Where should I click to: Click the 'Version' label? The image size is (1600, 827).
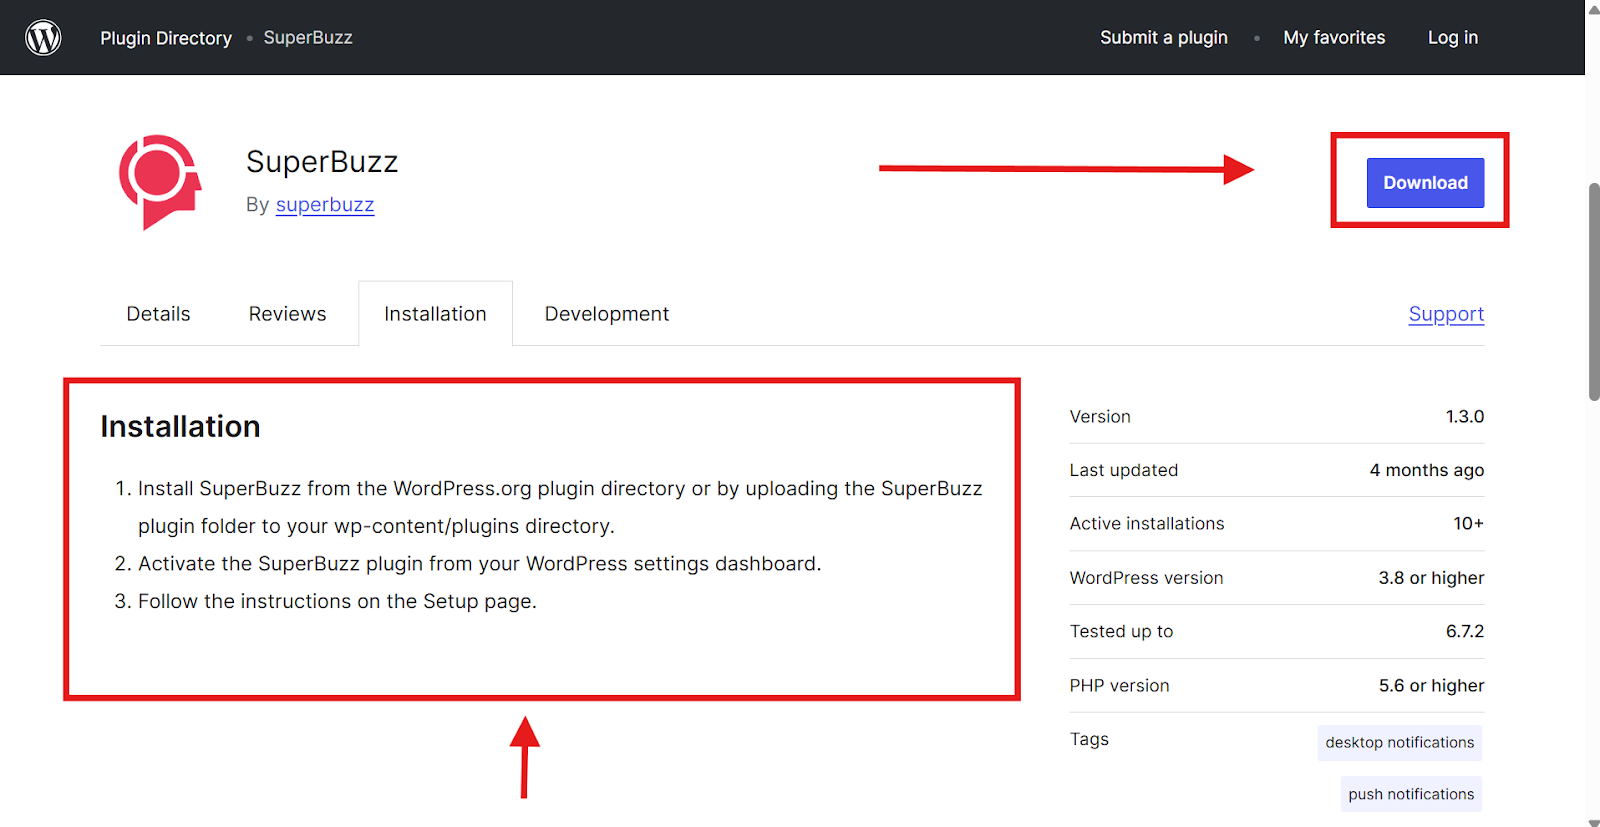1100,417
